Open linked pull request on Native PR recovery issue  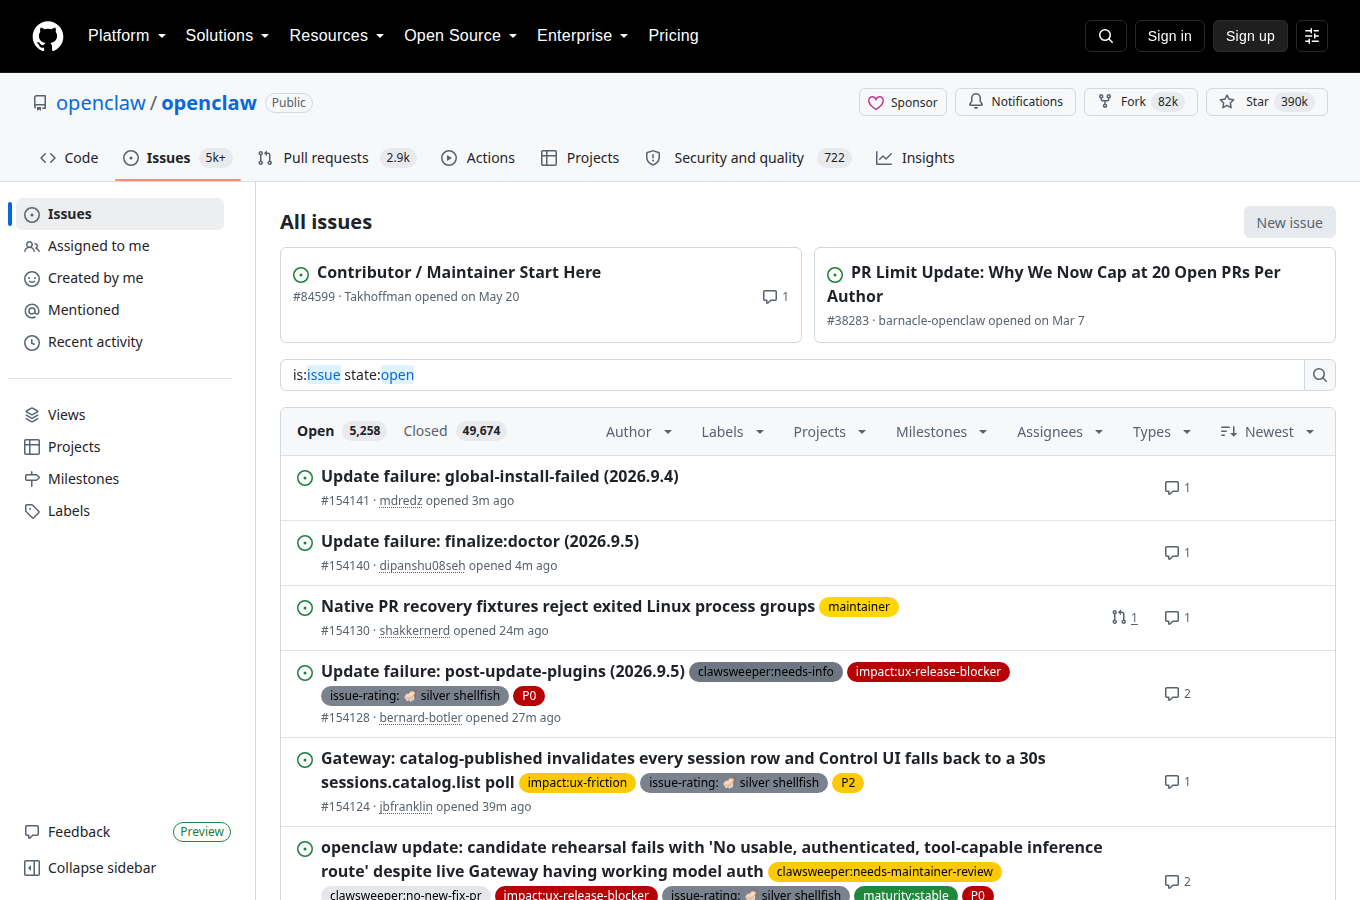click(1125, 618)
